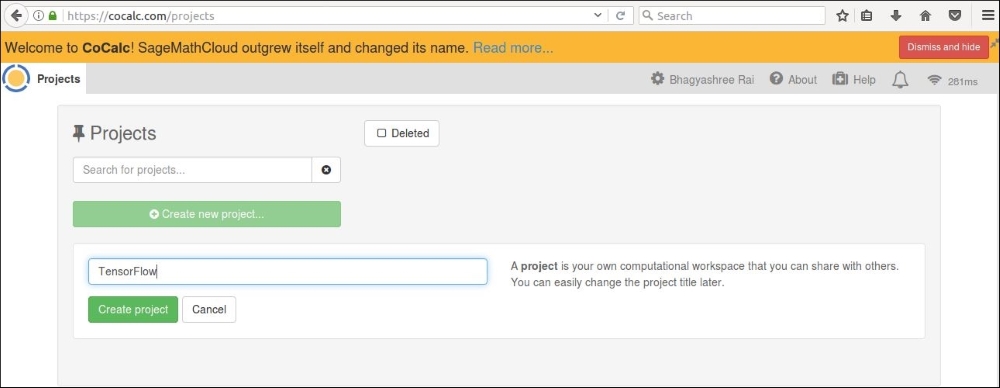Image resolution: width=1000 pixels, height=388 pixels.
Task: Go to browser home icon
Action: click(x=925, y=16)
